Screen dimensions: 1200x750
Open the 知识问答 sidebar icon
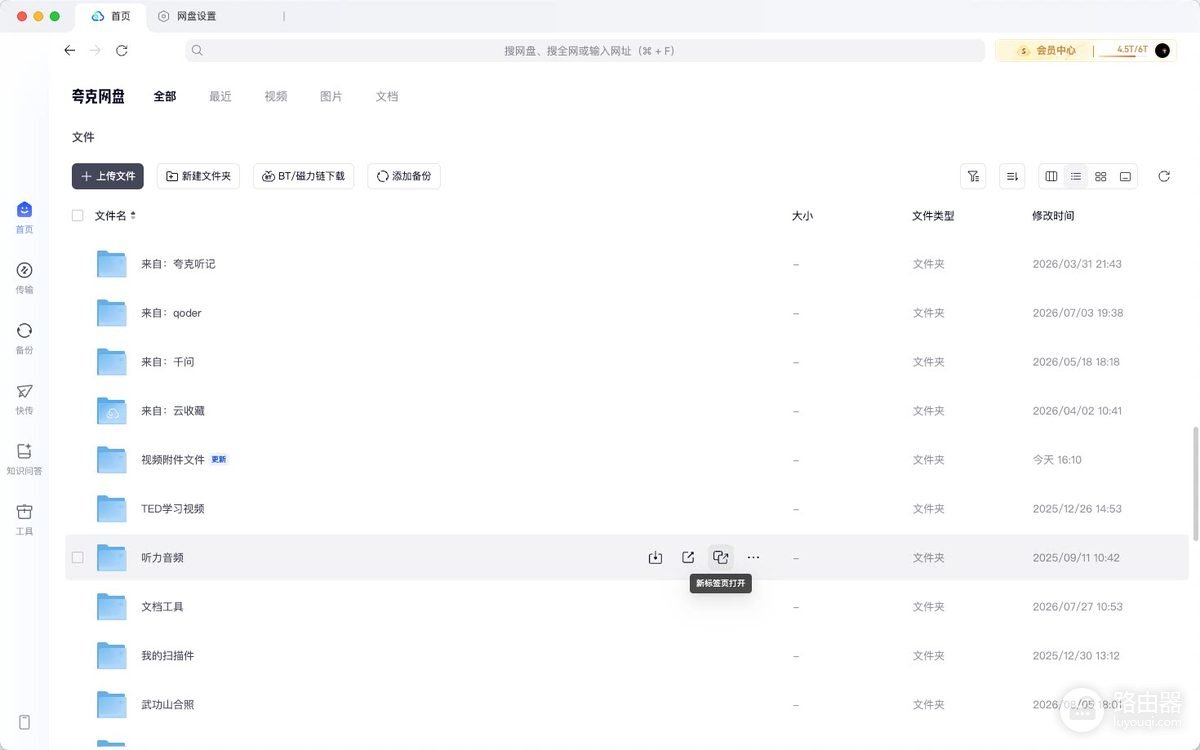(x=24, y=458)
